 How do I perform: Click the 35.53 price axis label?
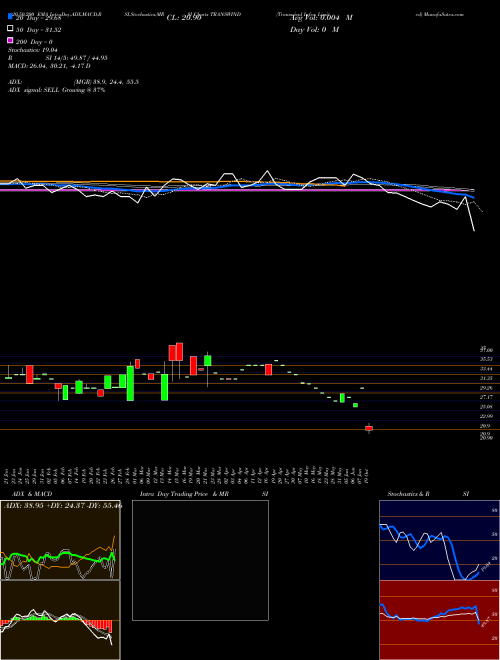coord(487,359)
